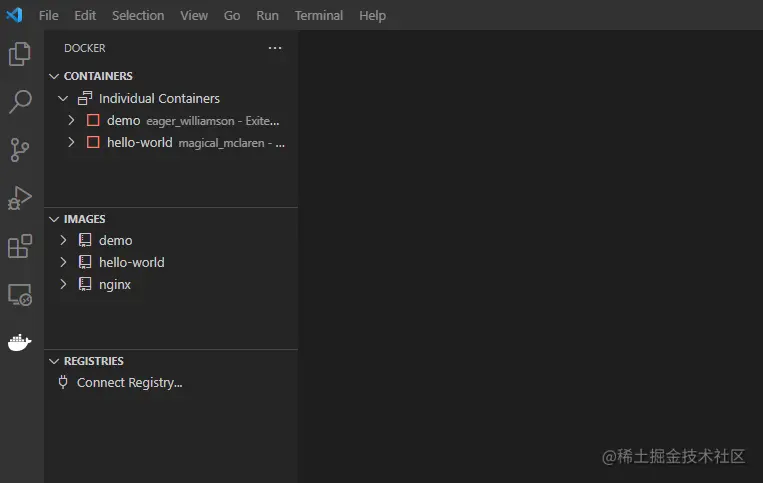The image size is (763, 483).
Task: Expand the demo container row chevron
Action: [x=71, y=120]
